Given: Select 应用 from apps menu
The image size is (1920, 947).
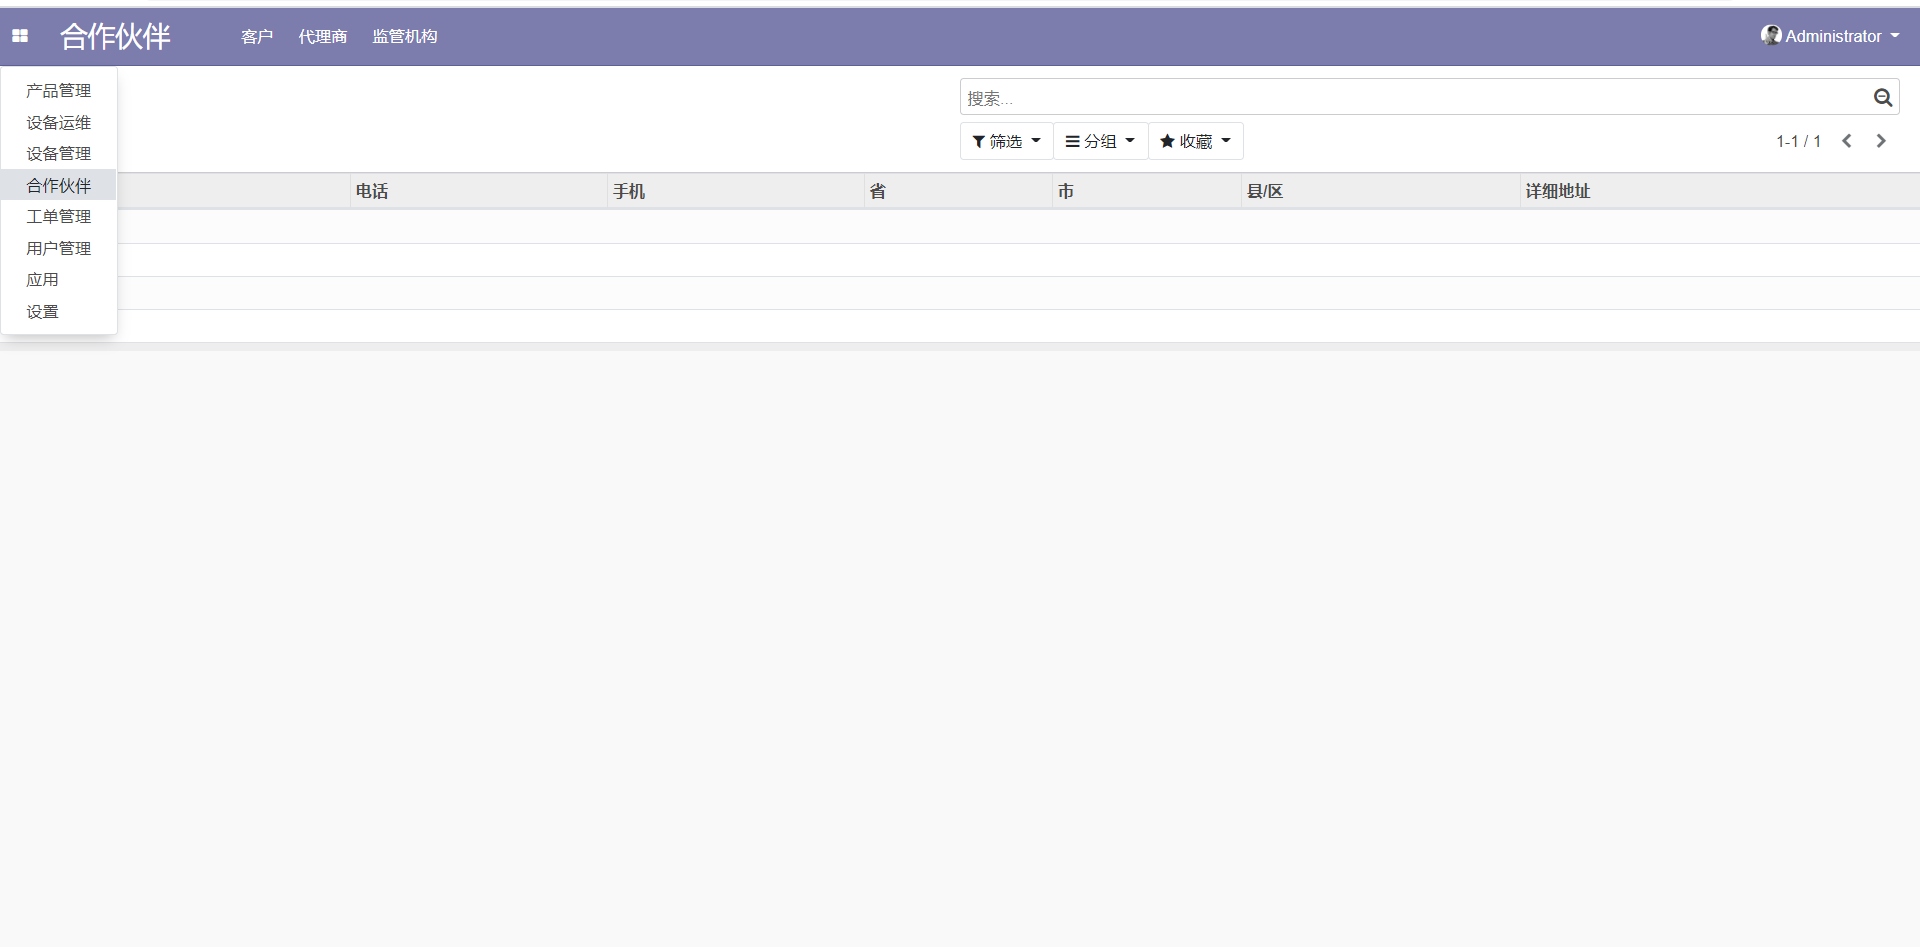Looking at the screenshot, I should coord(59,280).
